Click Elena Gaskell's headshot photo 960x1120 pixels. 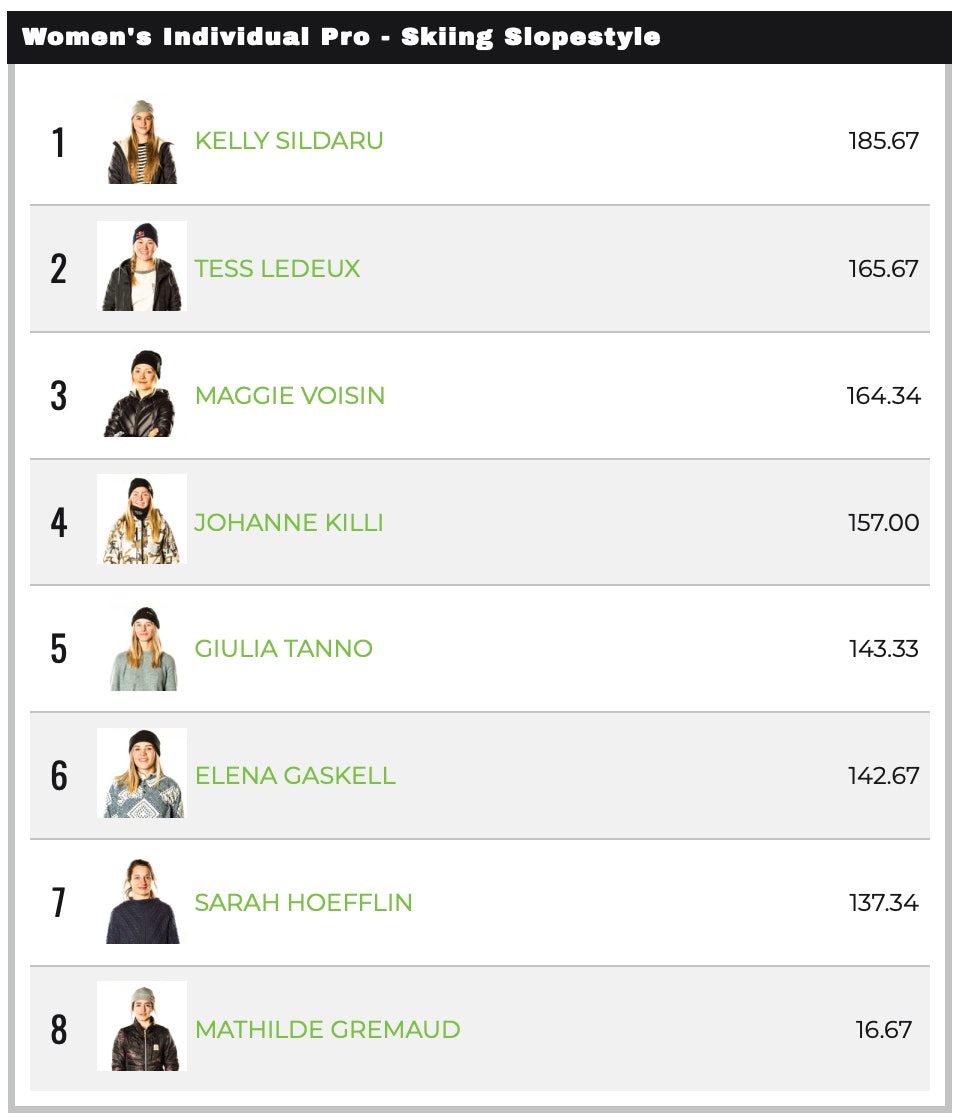point(142,774)
